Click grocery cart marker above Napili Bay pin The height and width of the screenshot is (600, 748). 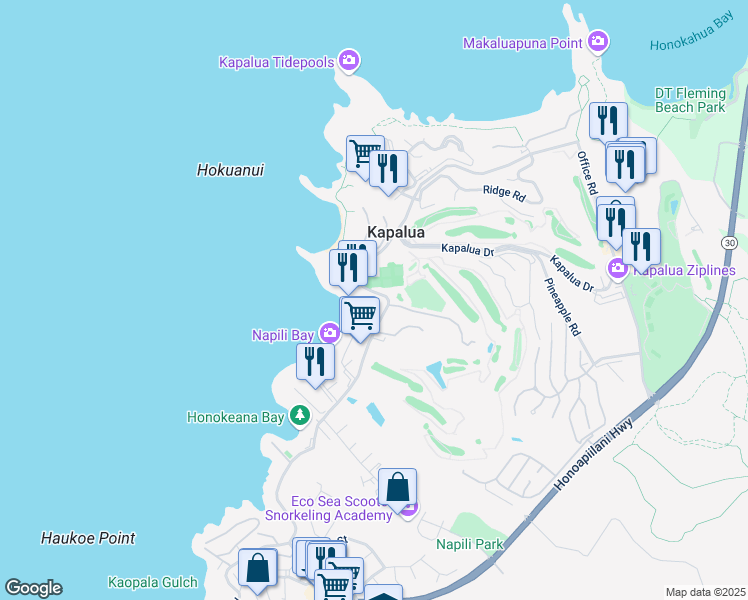pos(361,316)
